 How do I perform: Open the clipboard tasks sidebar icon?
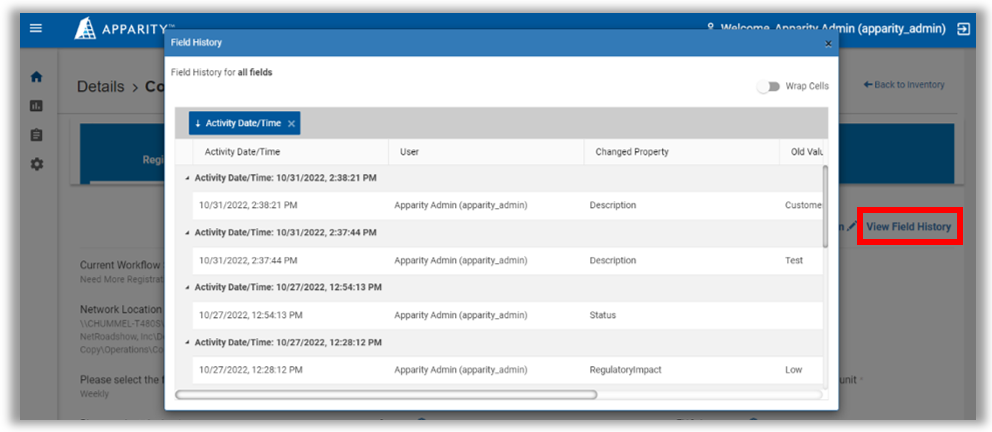click(37, 135)
